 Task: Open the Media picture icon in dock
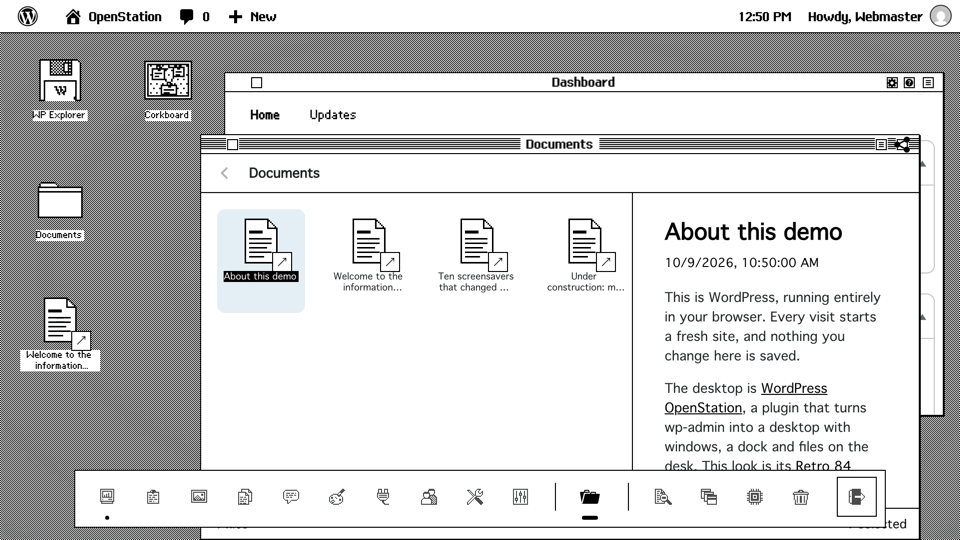tap(199, 497)
